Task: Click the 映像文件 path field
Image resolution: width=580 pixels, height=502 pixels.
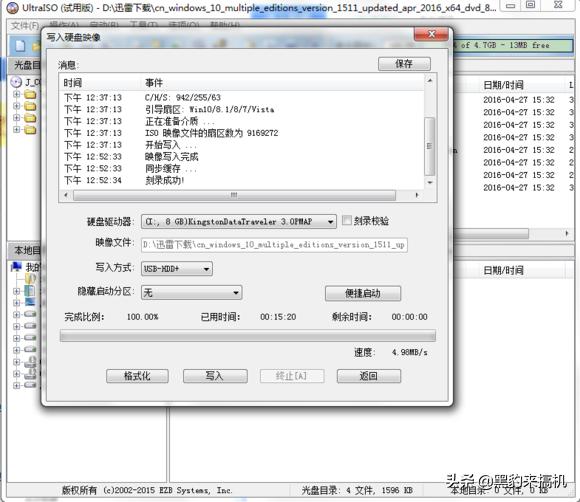Action: pyautogui.click(x=274, y=245)
